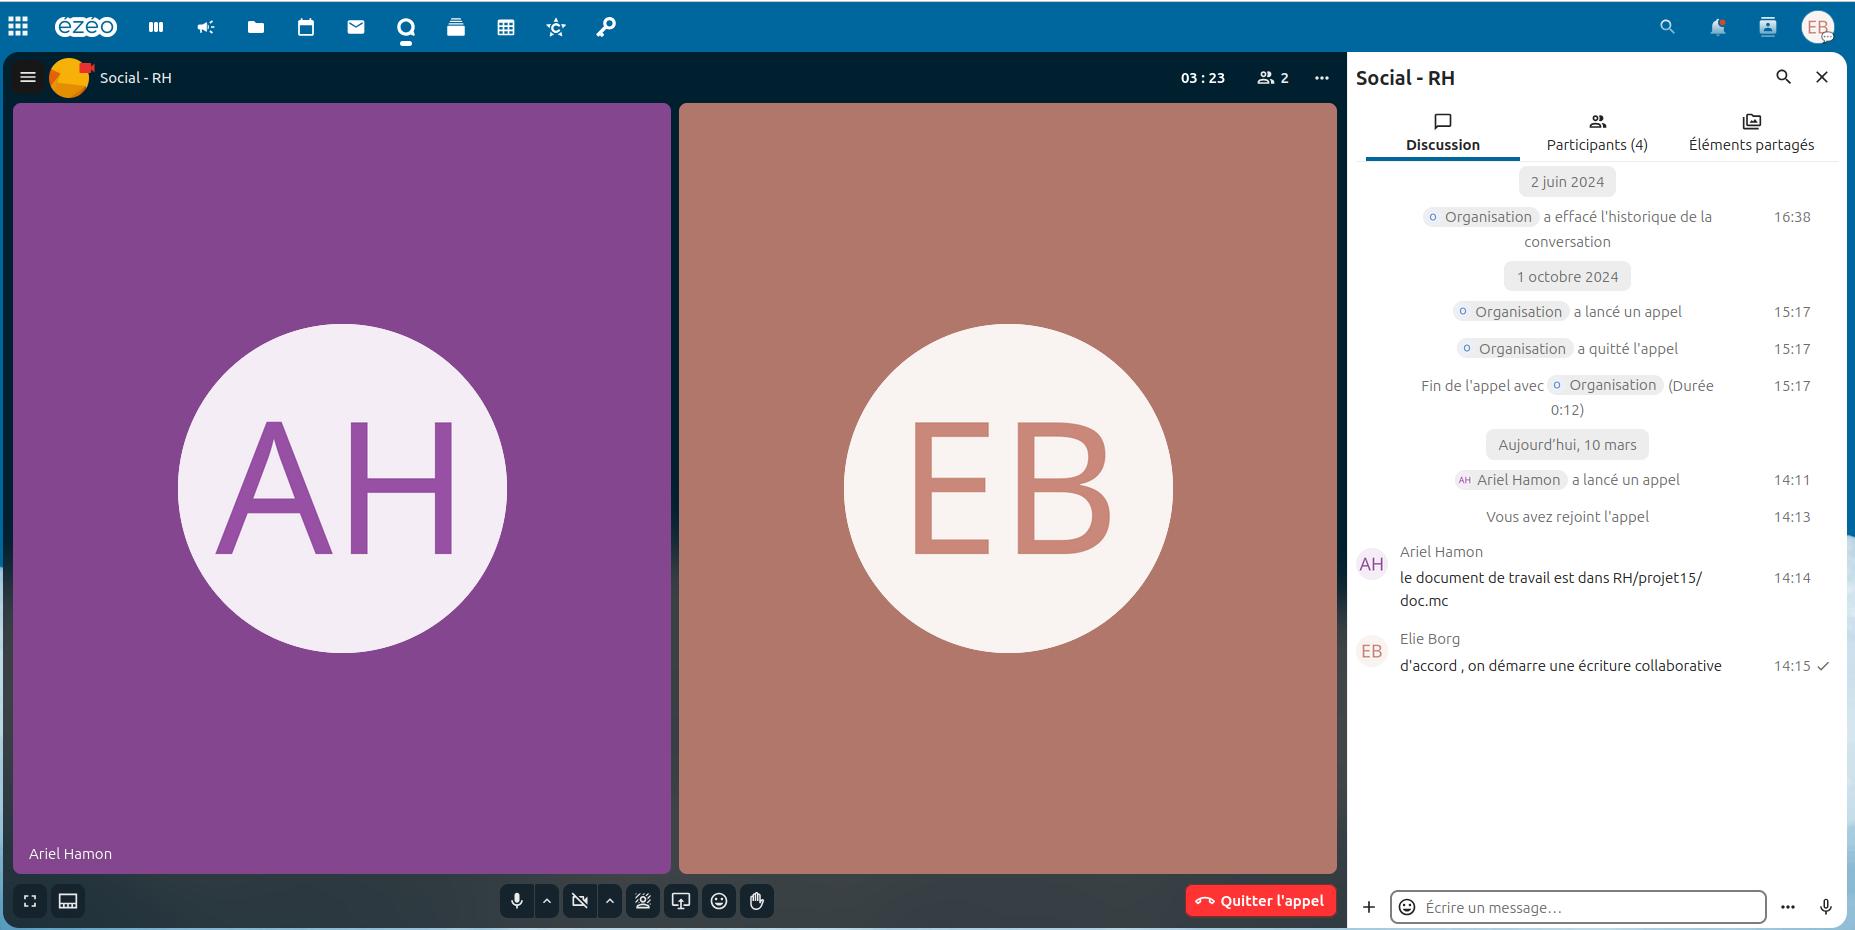Toggle the conversation list hamburger menu
The image size is (1855, 930).
click(x=28, y=77)
